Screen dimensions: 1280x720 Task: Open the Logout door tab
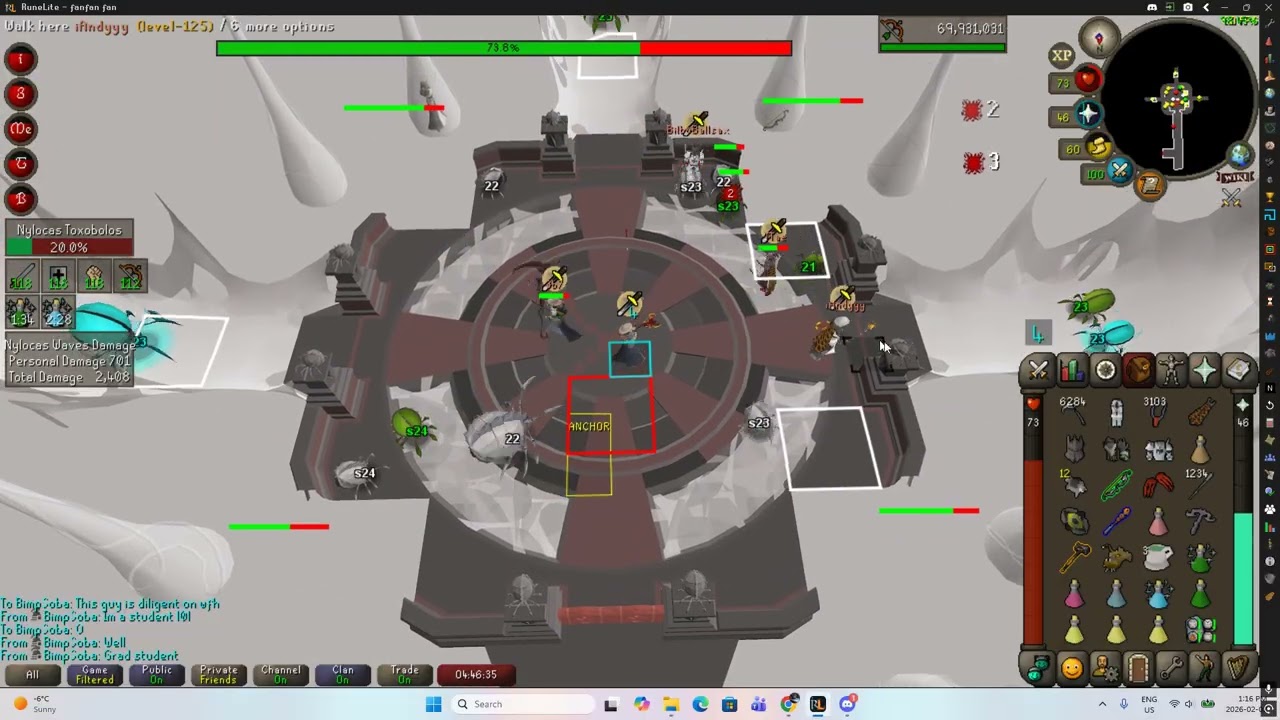click(1138, 667)
